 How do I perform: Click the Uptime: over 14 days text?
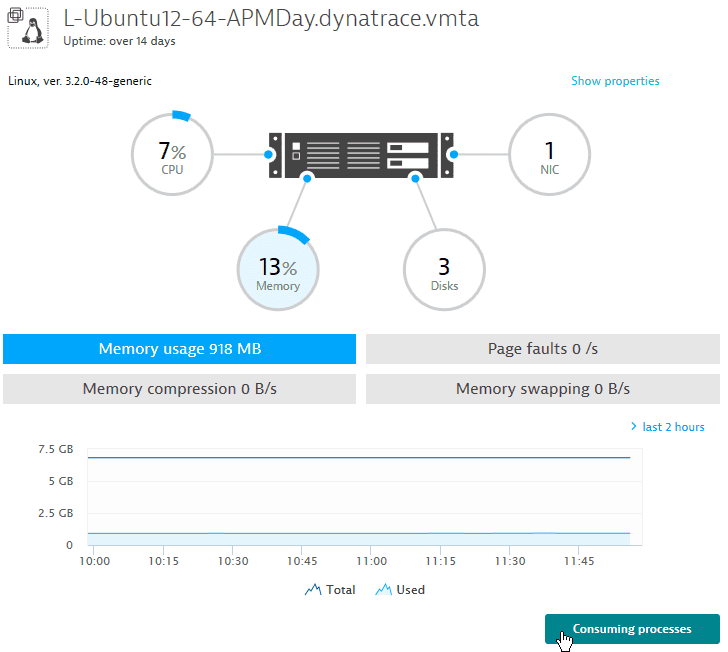point(119,41)
